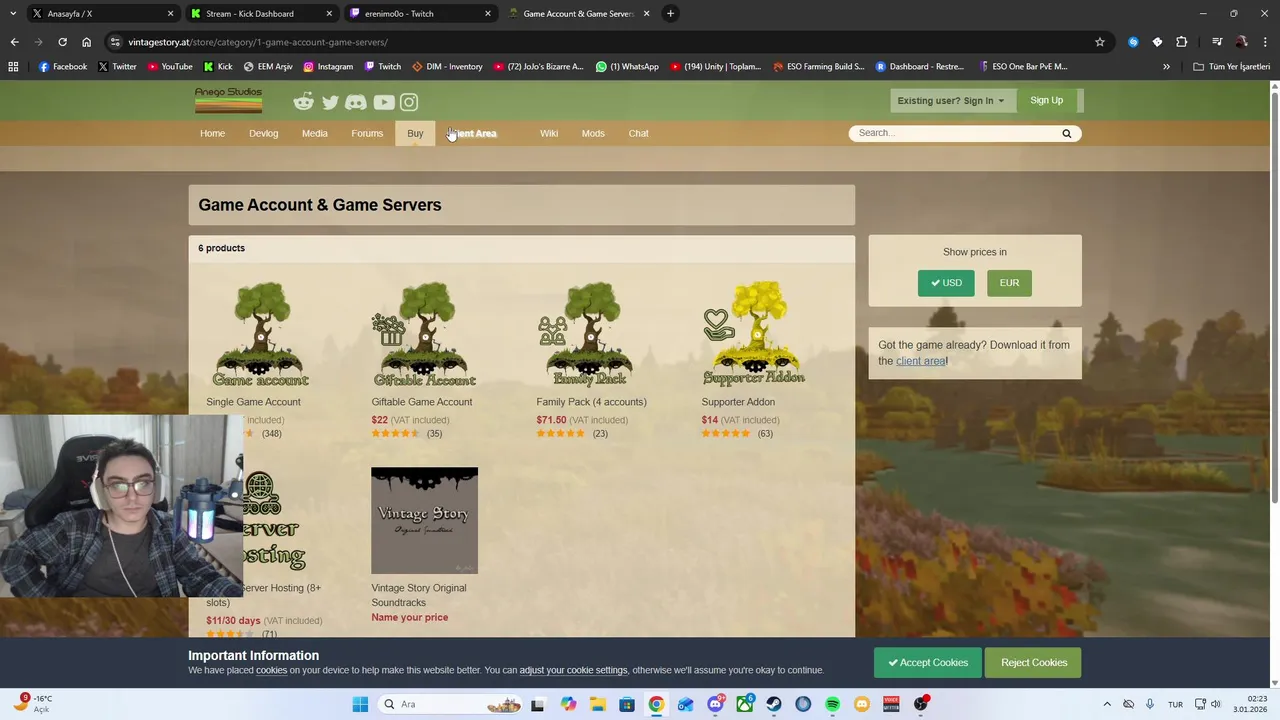The width and height of the screenshot is (1280, 720).
Task: Open the client area link
Action: (x=920, y=361)
